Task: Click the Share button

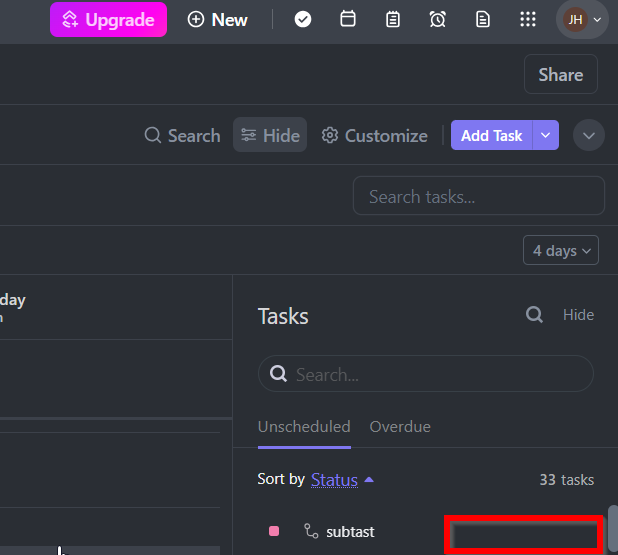Action: pyautogui.click(x=560, y=74)
